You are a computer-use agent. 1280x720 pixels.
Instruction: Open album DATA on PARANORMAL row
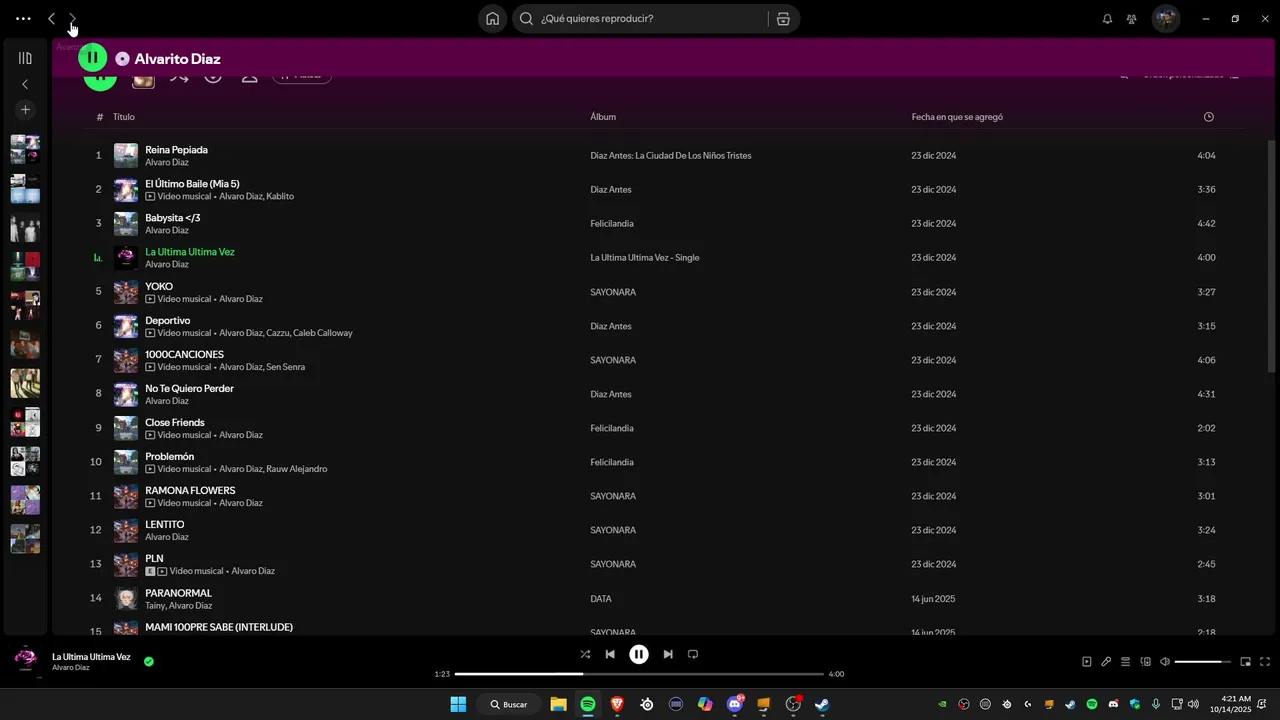(601, 599)
